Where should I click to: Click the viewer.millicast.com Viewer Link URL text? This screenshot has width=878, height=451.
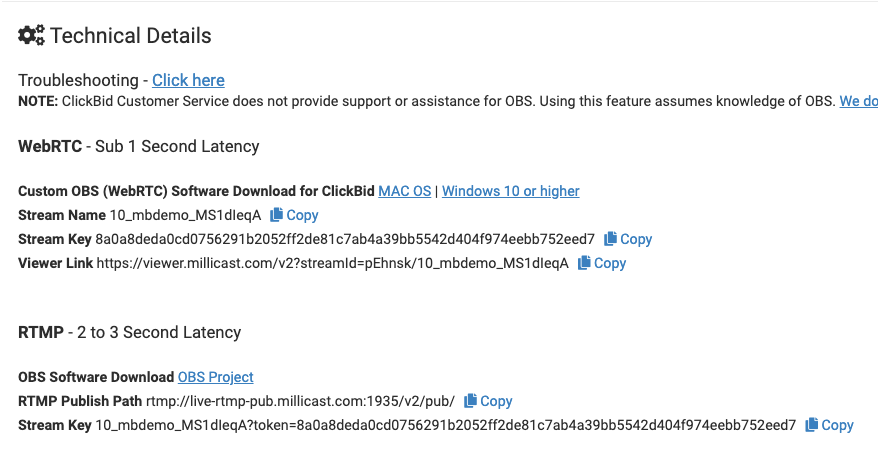(332, 263)
